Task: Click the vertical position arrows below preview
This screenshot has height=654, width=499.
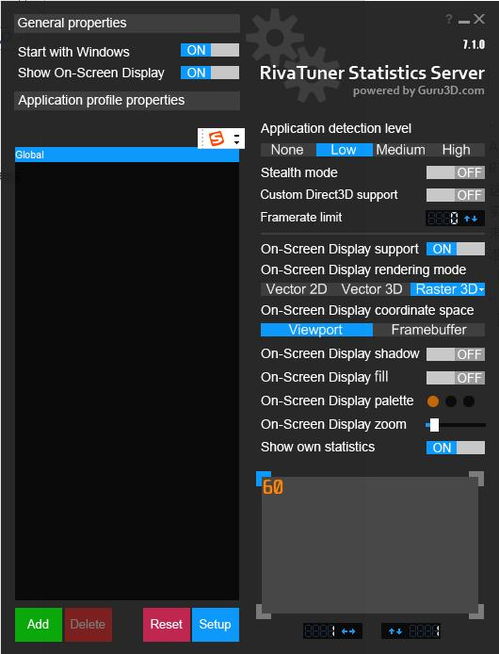Action: point(394,631)
